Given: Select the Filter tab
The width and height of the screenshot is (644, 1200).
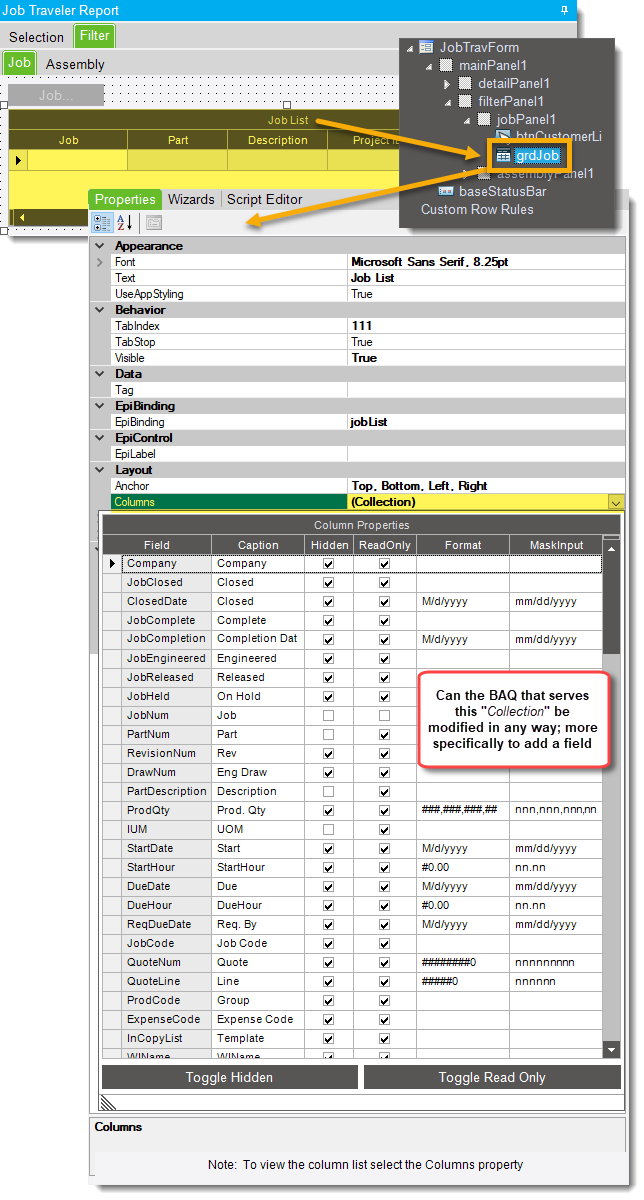Looking at the screenshot, I should pyautogui.click(x=94, y=36).
